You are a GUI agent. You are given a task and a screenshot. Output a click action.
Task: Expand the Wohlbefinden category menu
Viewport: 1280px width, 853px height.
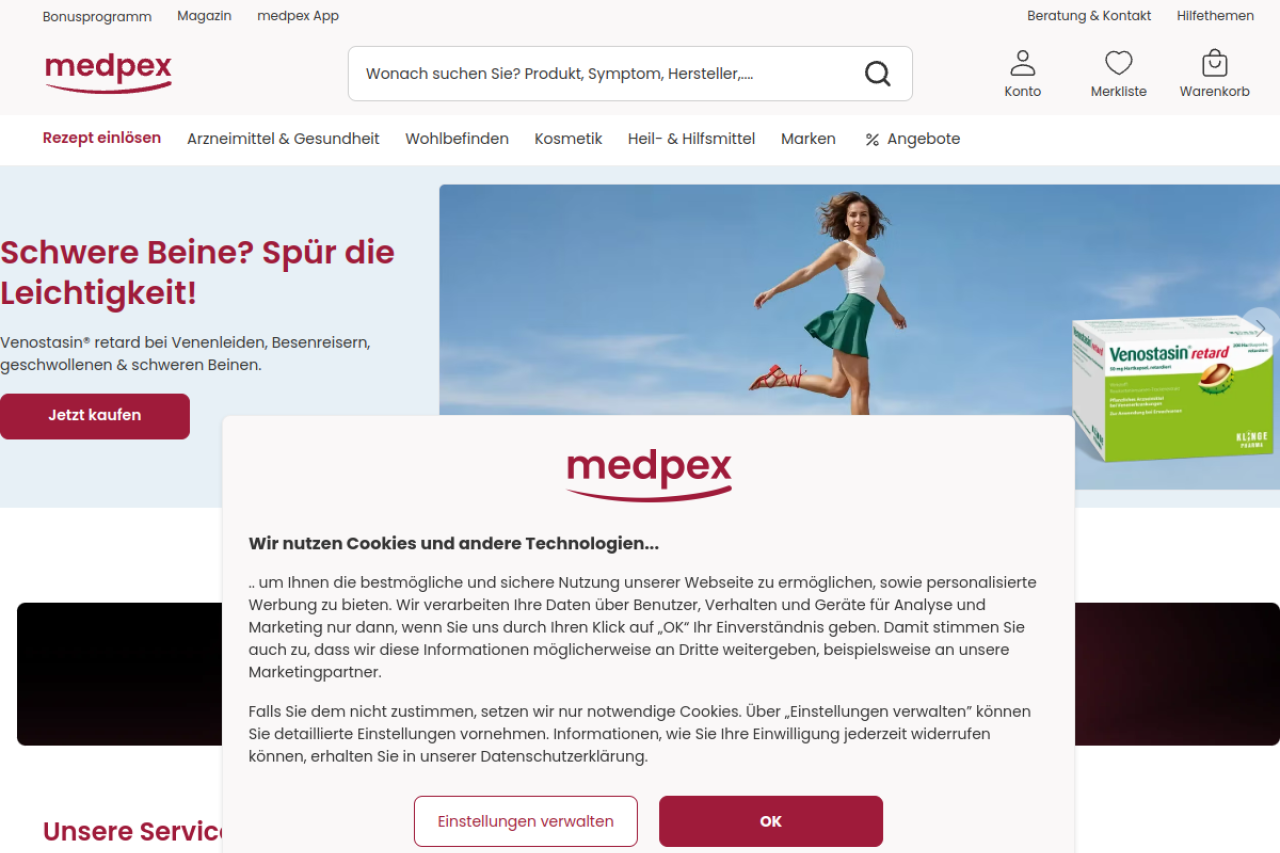tap(457, 139)
